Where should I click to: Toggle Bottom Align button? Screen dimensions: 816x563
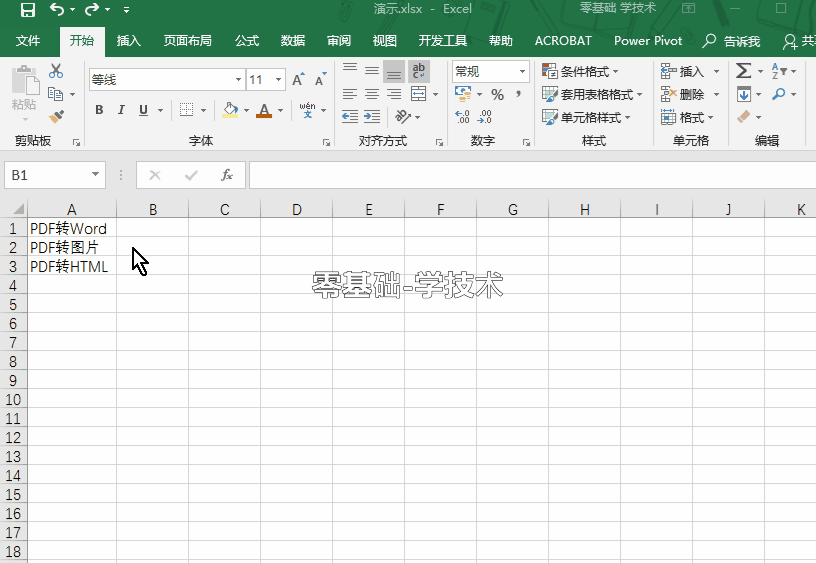coord(394,71)
